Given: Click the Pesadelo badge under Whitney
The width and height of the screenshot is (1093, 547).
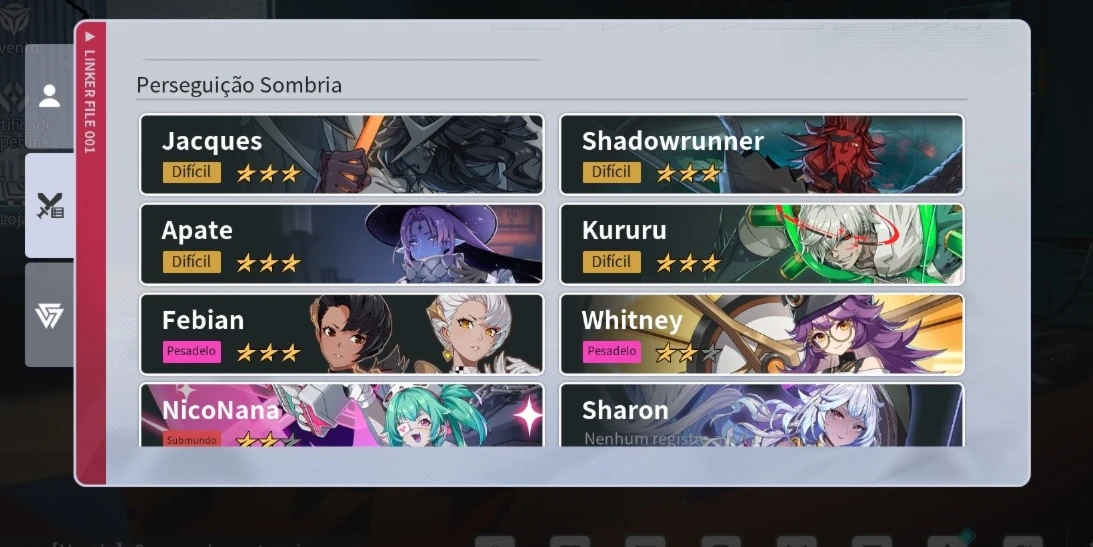Looking at the screenshot, I should coord(611,351).
